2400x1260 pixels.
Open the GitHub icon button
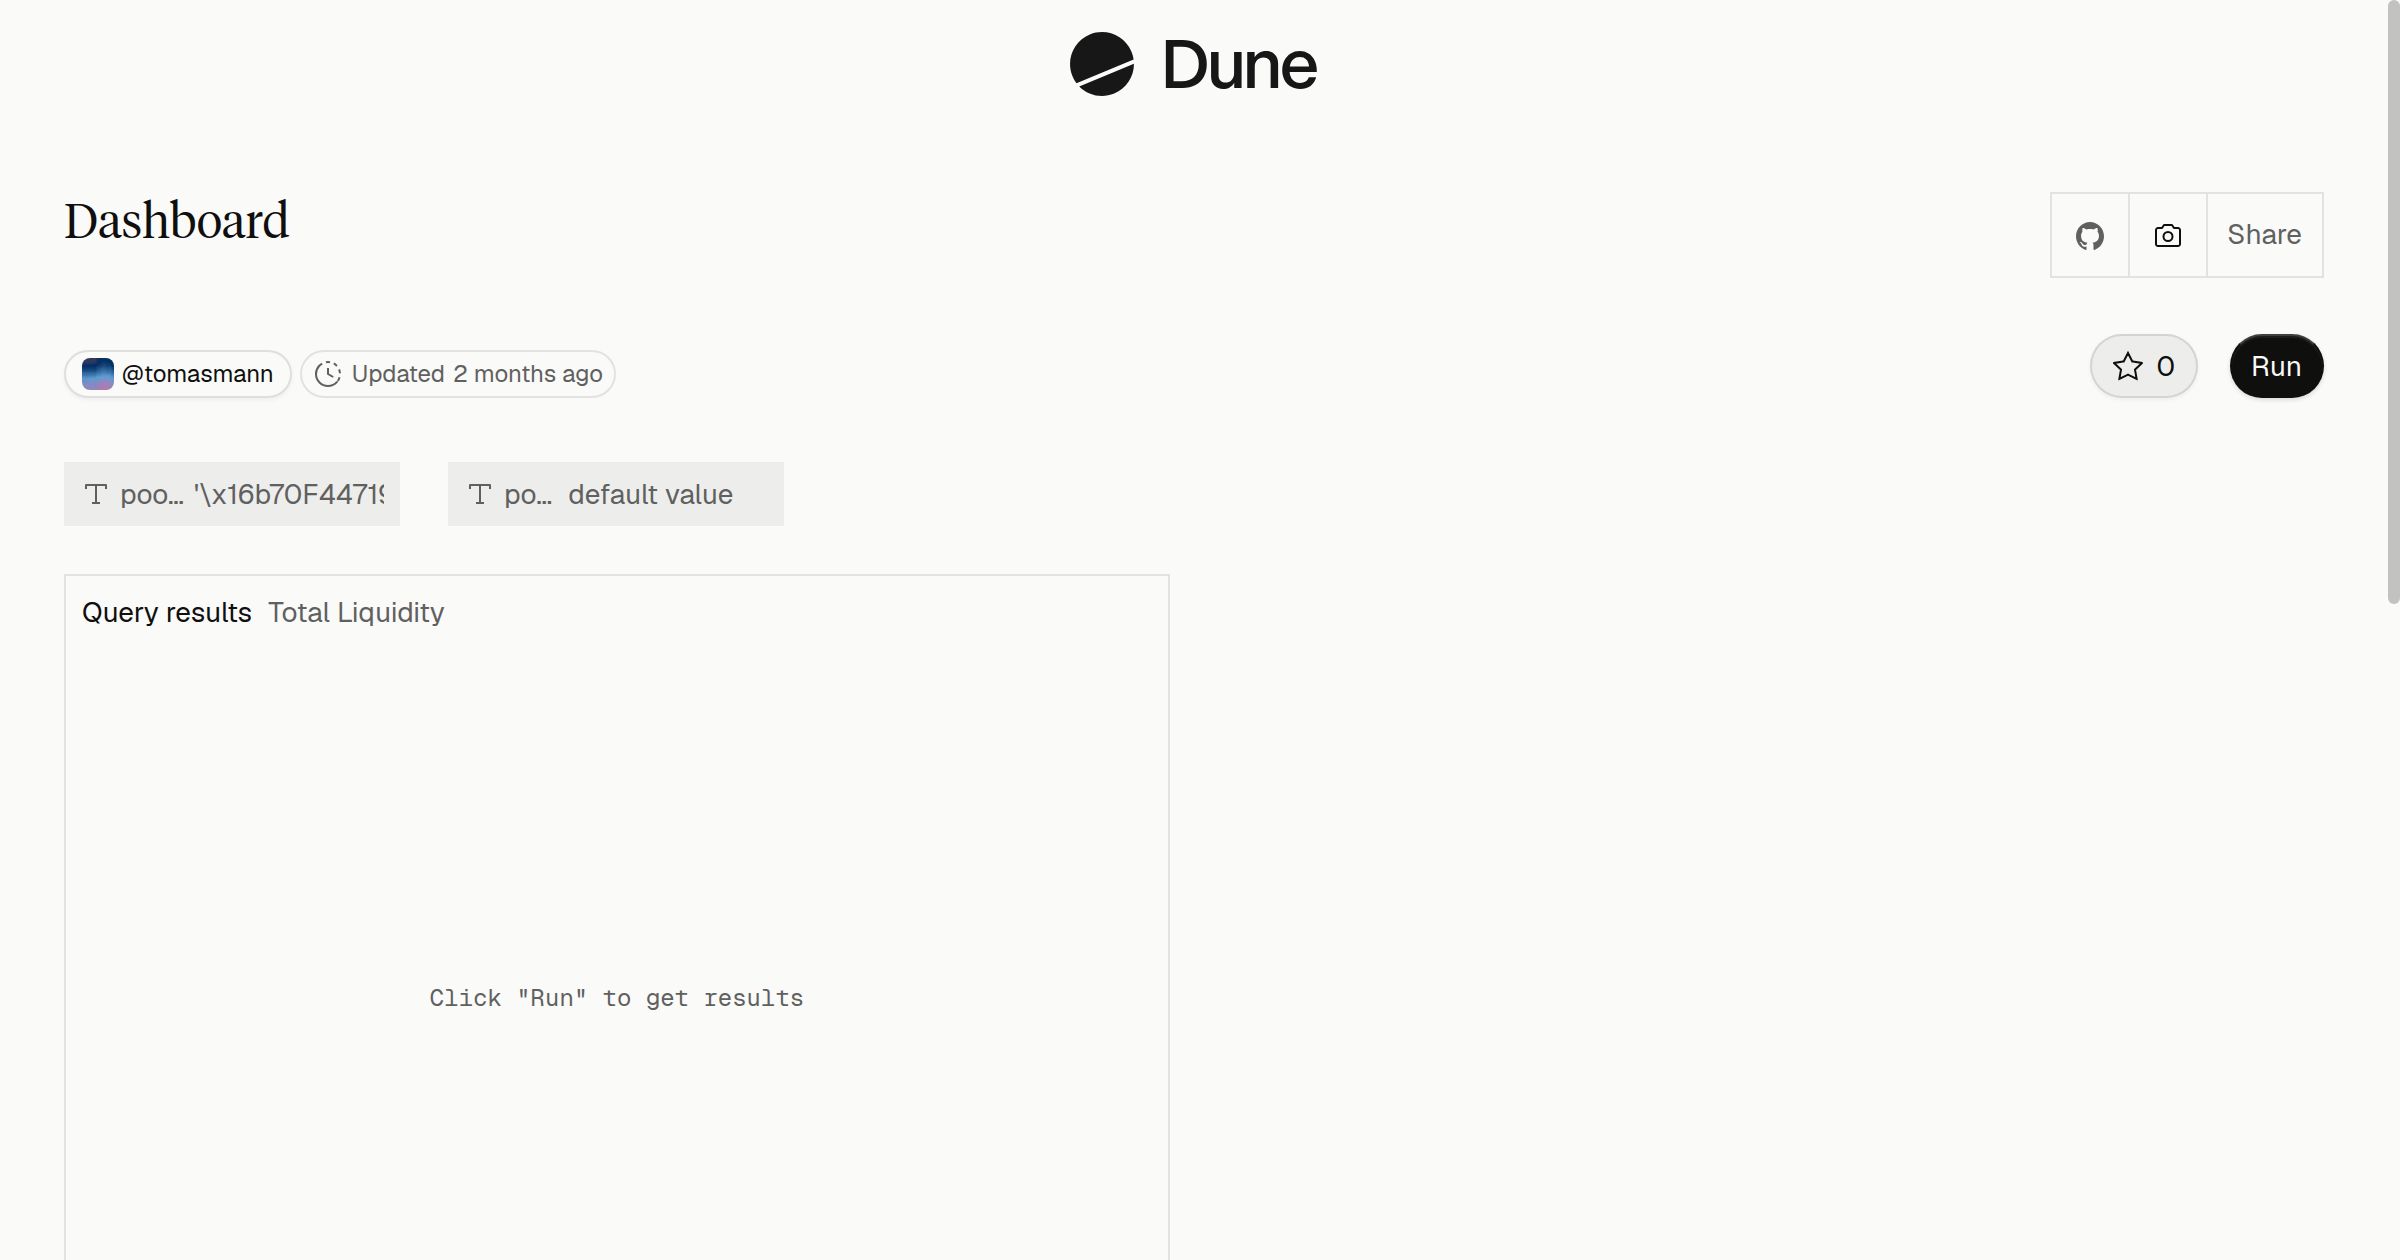(2090, 235)
